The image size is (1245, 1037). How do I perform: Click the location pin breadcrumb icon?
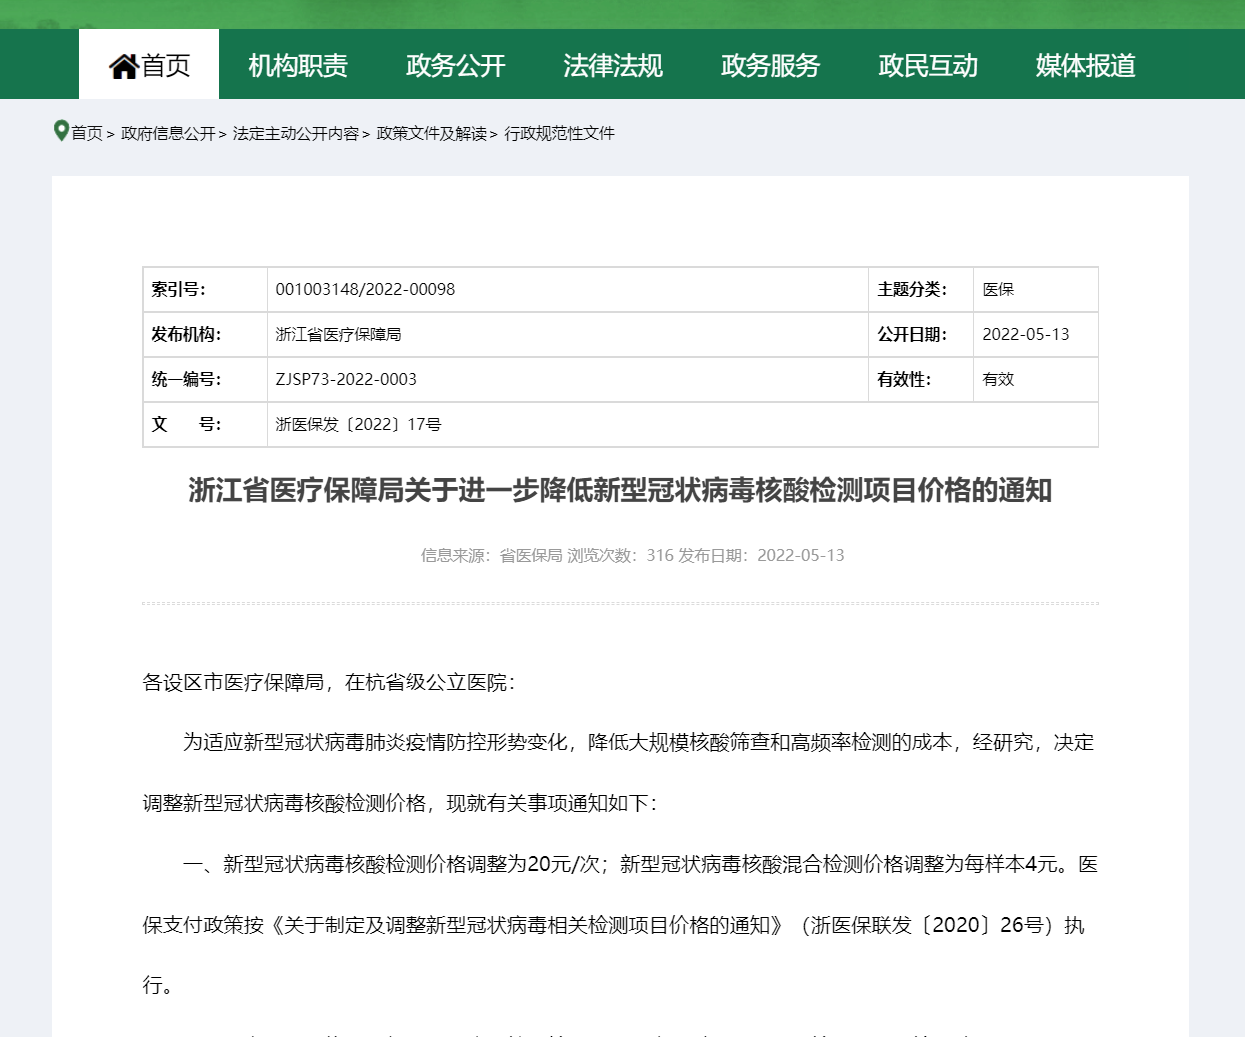tap(61, 131)
